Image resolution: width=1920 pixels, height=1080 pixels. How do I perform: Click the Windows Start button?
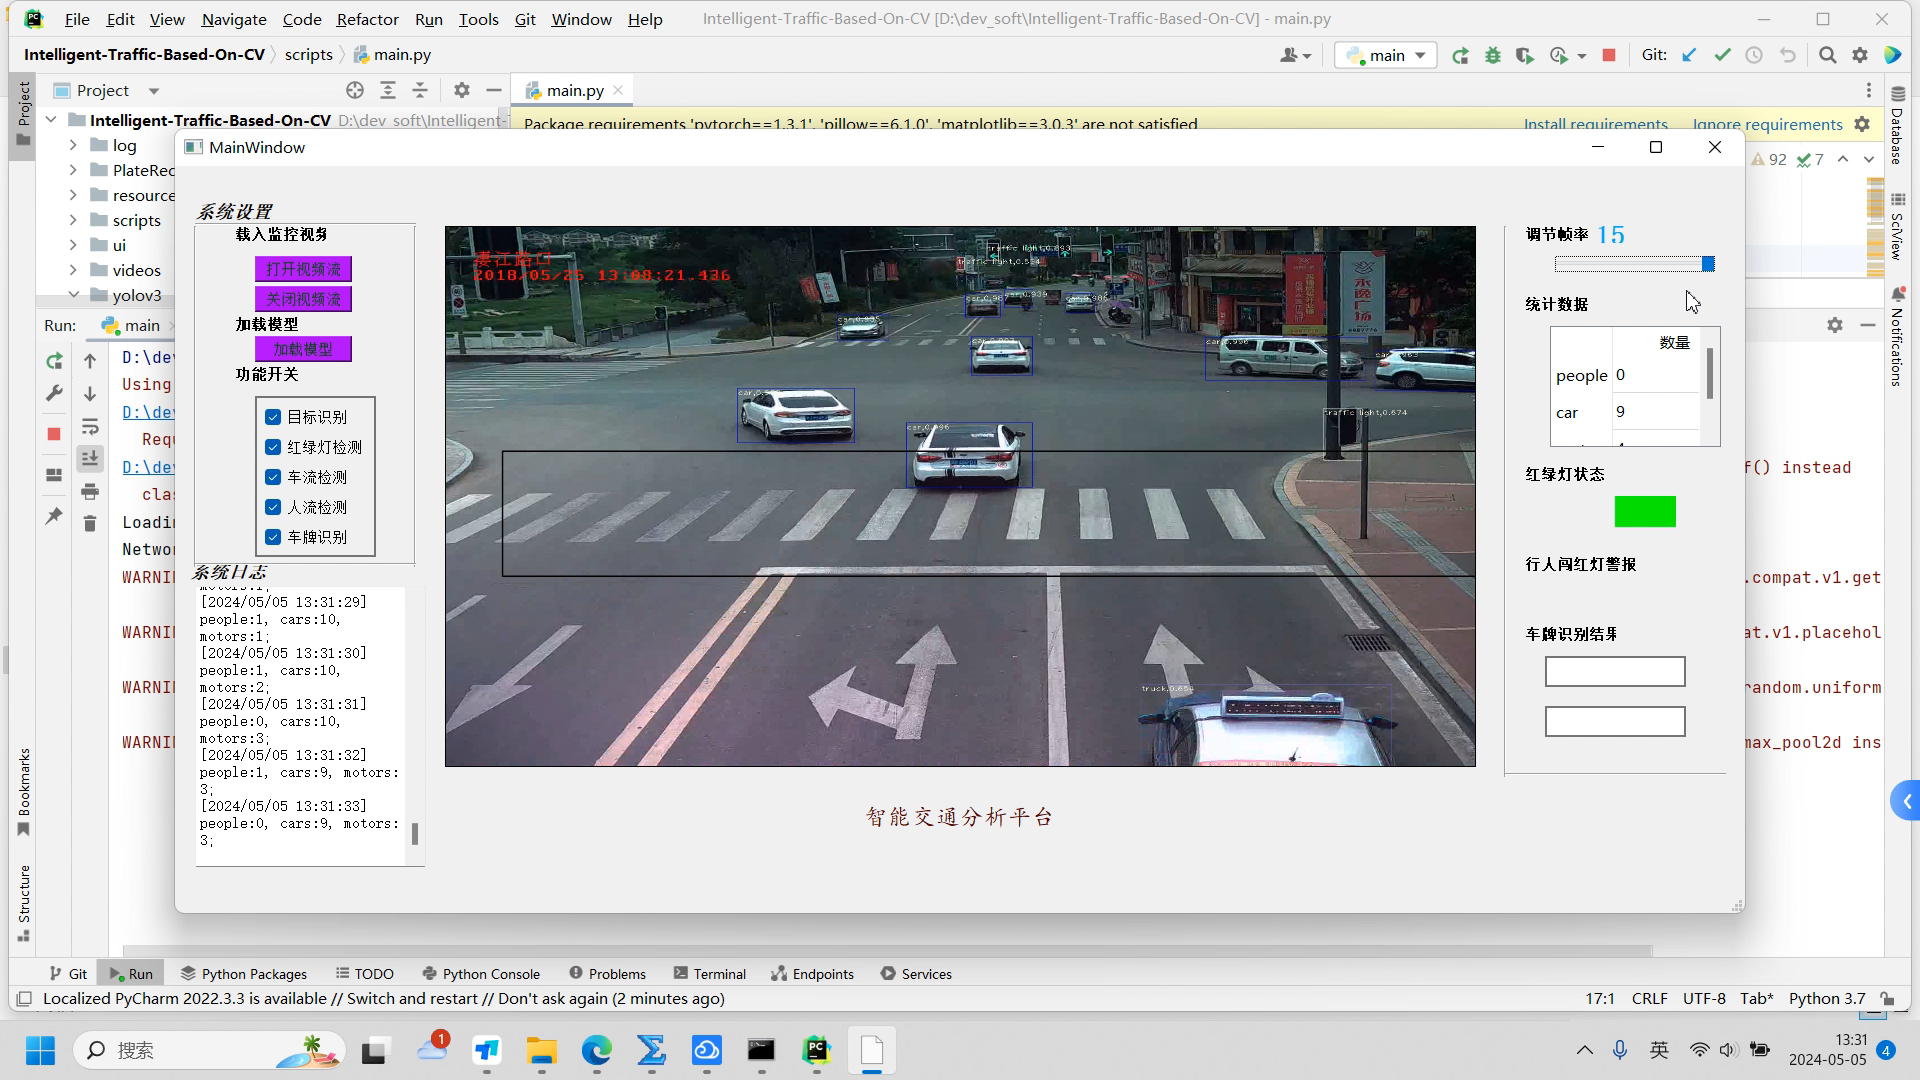[40, 1050]
